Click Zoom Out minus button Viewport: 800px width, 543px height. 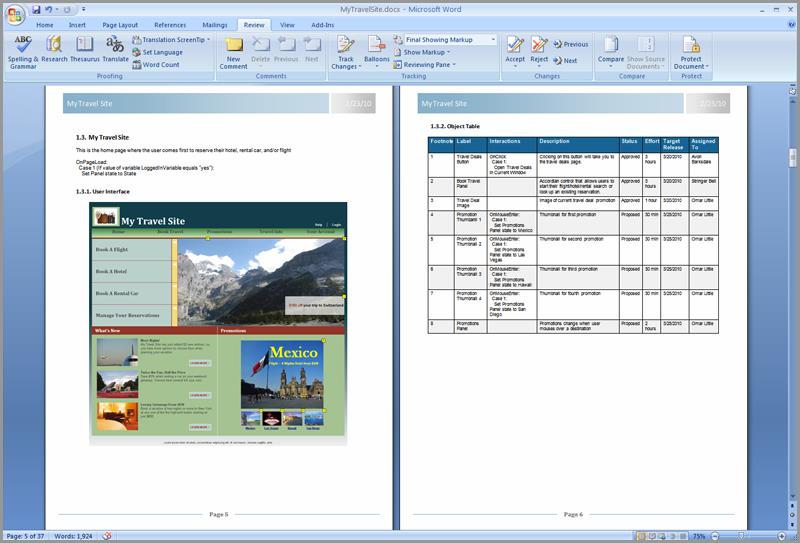coord(715,536)
